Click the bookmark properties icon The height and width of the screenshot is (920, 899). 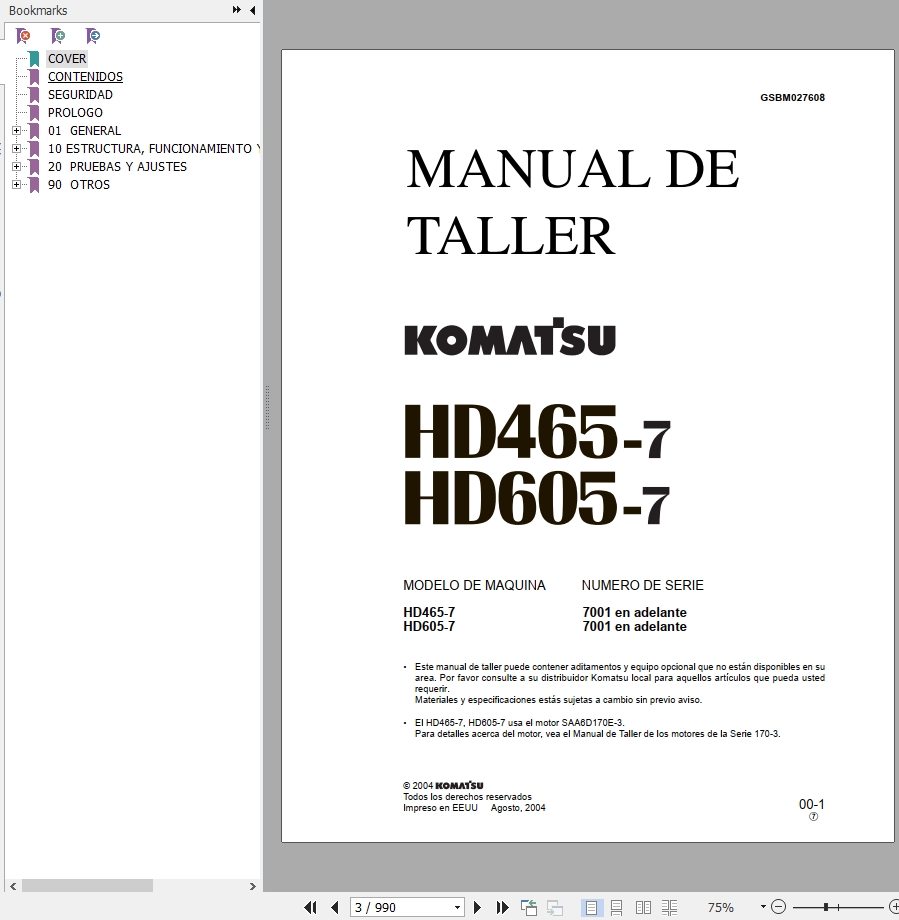tap(93, 36)
